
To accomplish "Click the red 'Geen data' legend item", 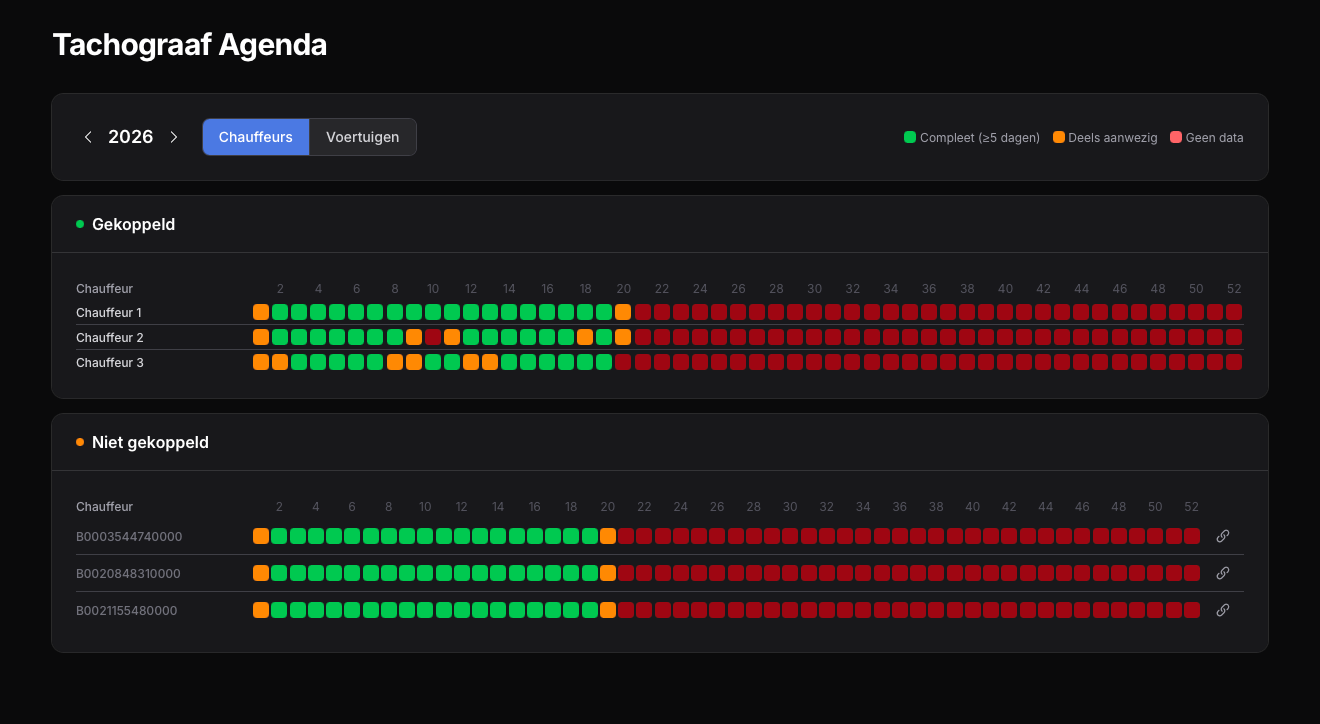I will click(x=1207, y=138).
